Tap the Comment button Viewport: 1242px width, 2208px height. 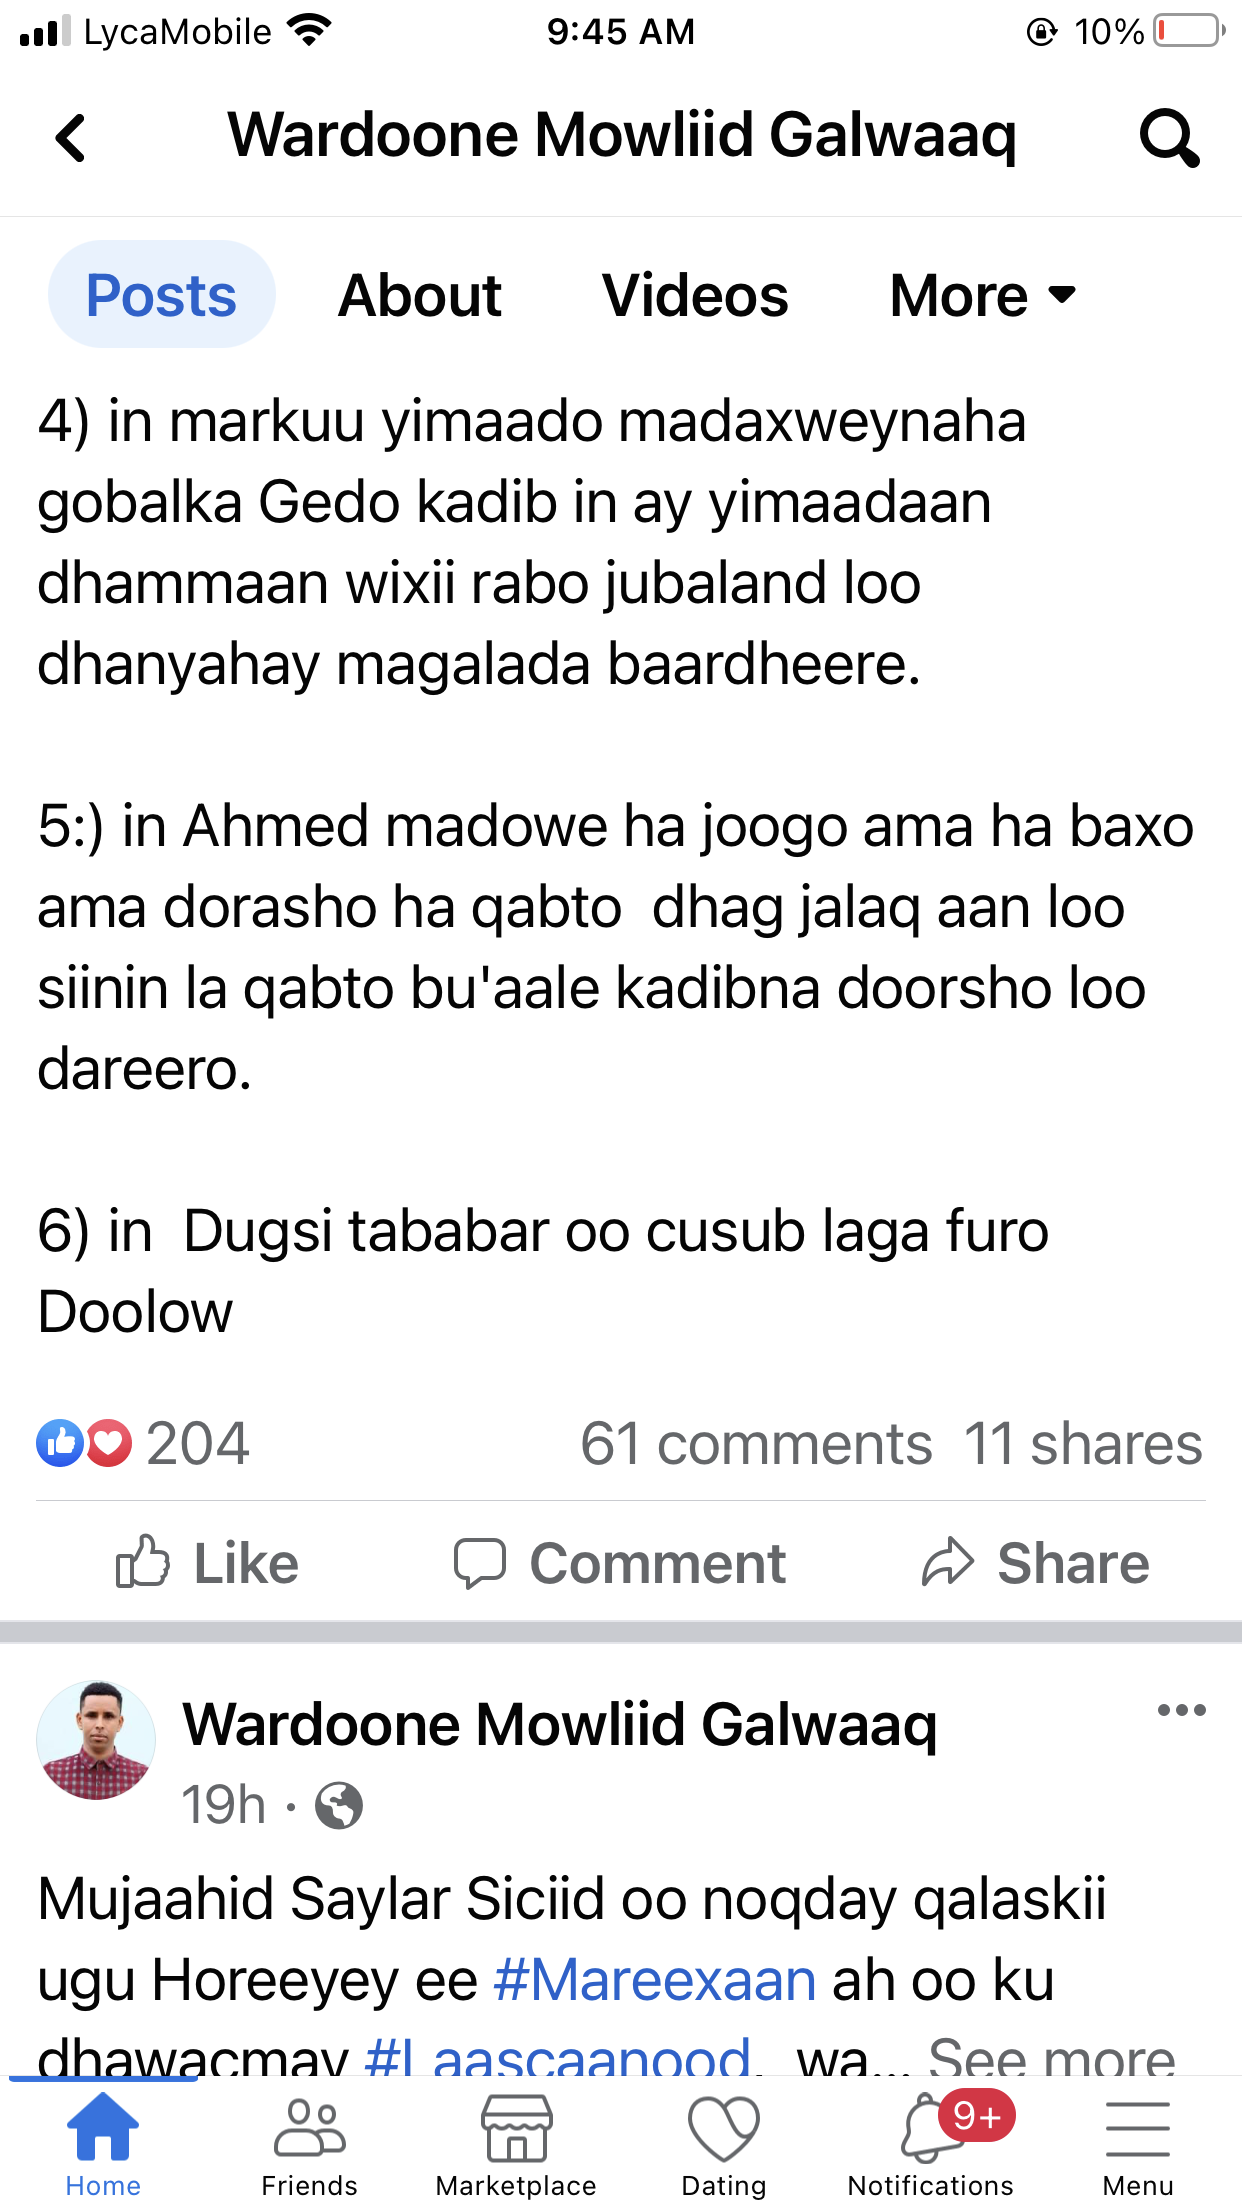[619, 1563]
